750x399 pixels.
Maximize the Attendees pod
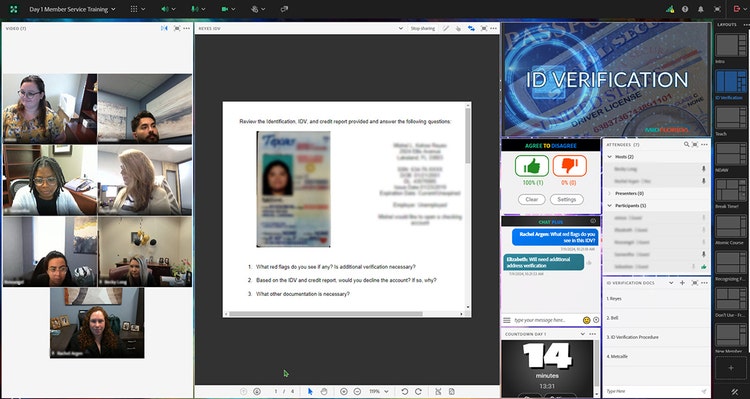[695, 144]
